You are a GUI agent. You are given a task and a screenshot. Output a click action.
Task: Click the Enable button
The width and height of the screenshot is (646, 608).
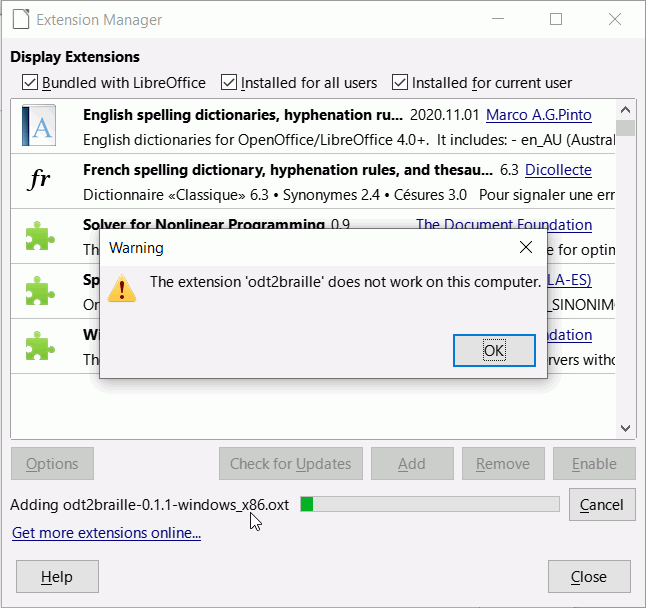point(594,464)
